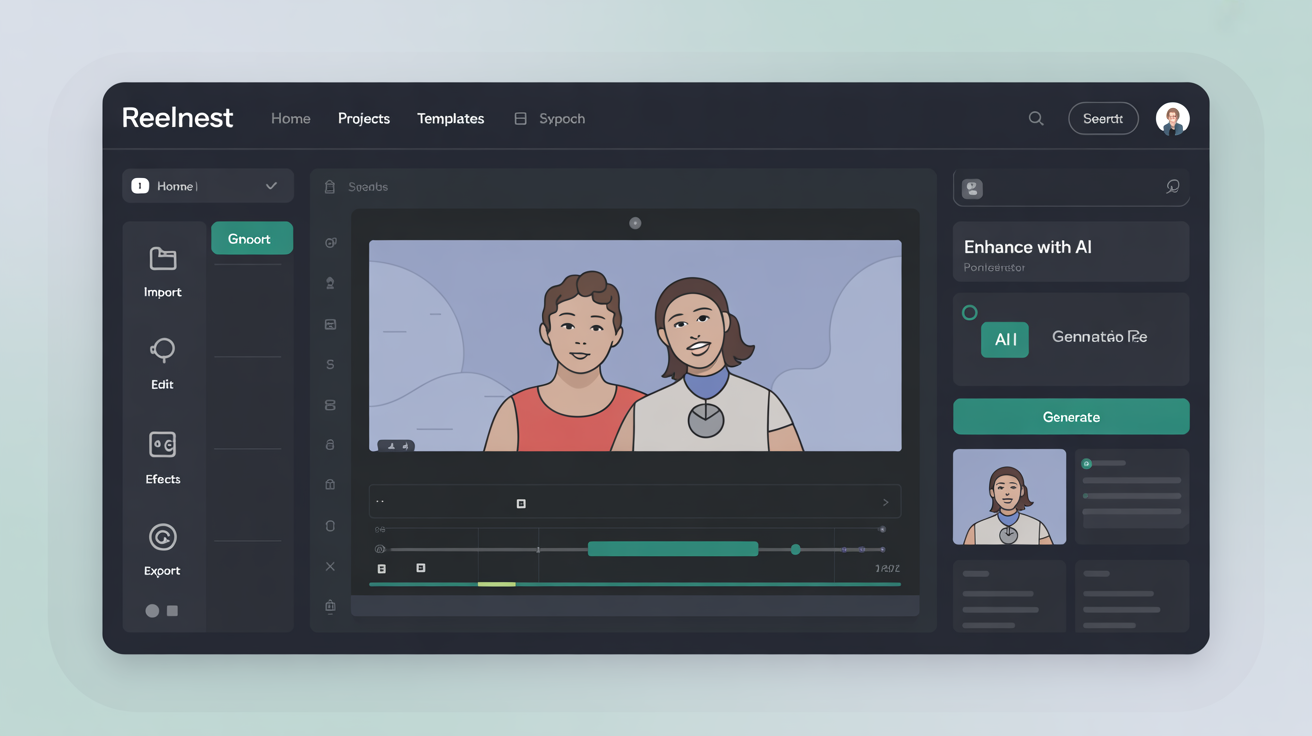The image size is (1312, 736).
Task: Open the woman portrait thumbnail
Action: click(1009, 497)
